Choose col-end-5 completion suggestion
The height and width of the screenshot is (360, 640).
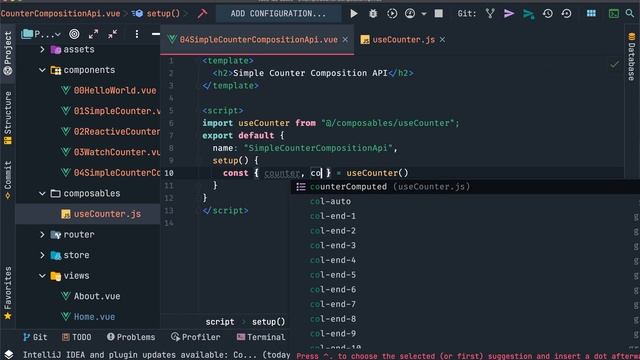pos(465,275)
